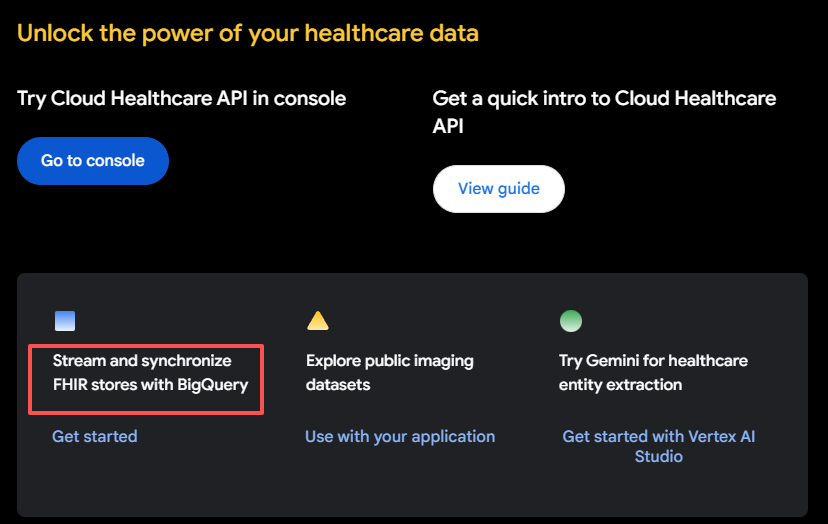828x524 pixels.
Task: Click the yellow triangle imaging datasets icon
Action: tap(317, 321)
